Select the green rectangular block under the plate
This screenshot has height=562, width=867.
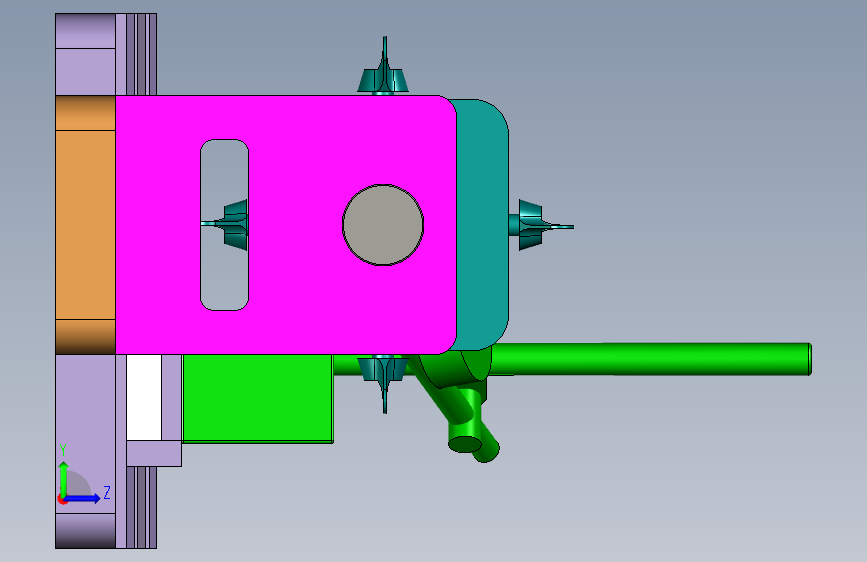tap(258, 398)
